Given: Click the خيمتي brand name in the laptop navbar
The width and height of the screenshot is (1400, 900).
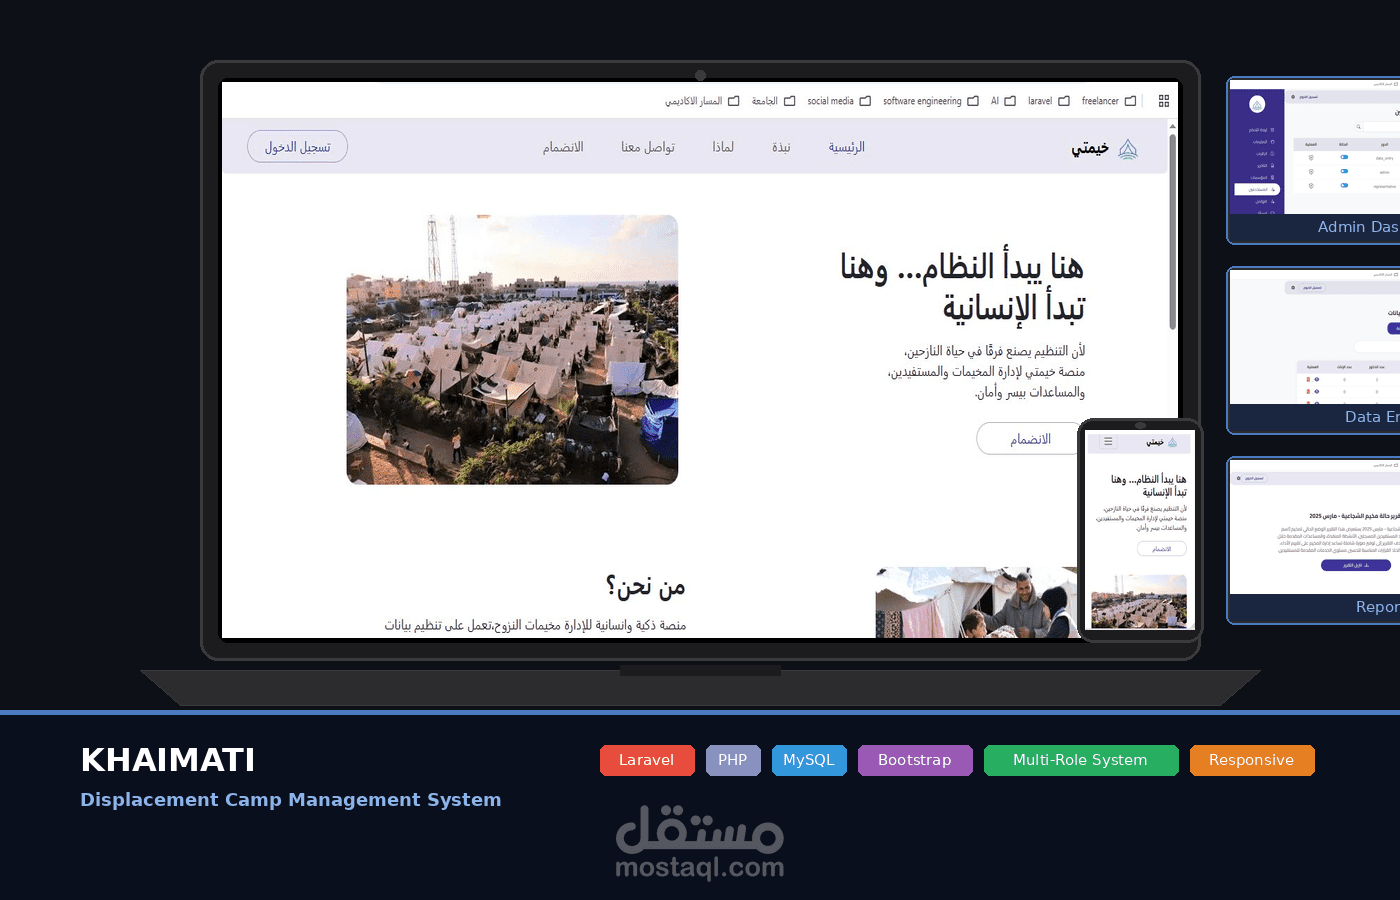Looking at the screenshot, I should click(1090, 149).
